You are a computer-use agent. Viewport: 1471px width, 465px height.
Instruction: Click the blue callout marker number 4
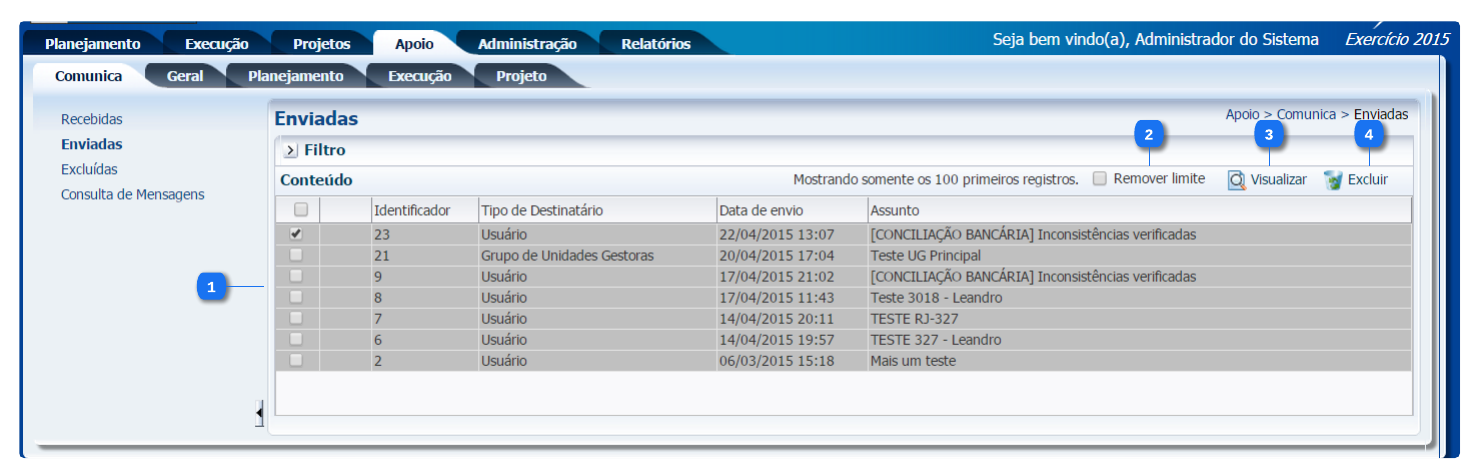pos(1369,134)
